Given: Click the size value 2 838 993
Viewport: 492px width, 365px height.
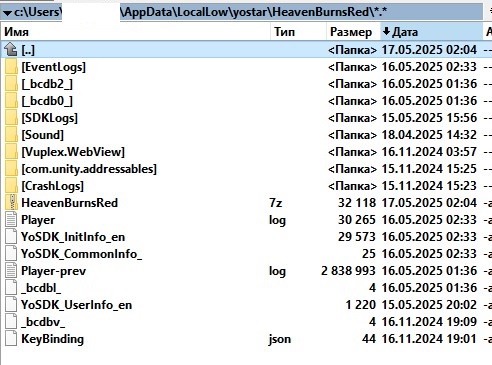Looking at the screenshot, I should 348,271.
